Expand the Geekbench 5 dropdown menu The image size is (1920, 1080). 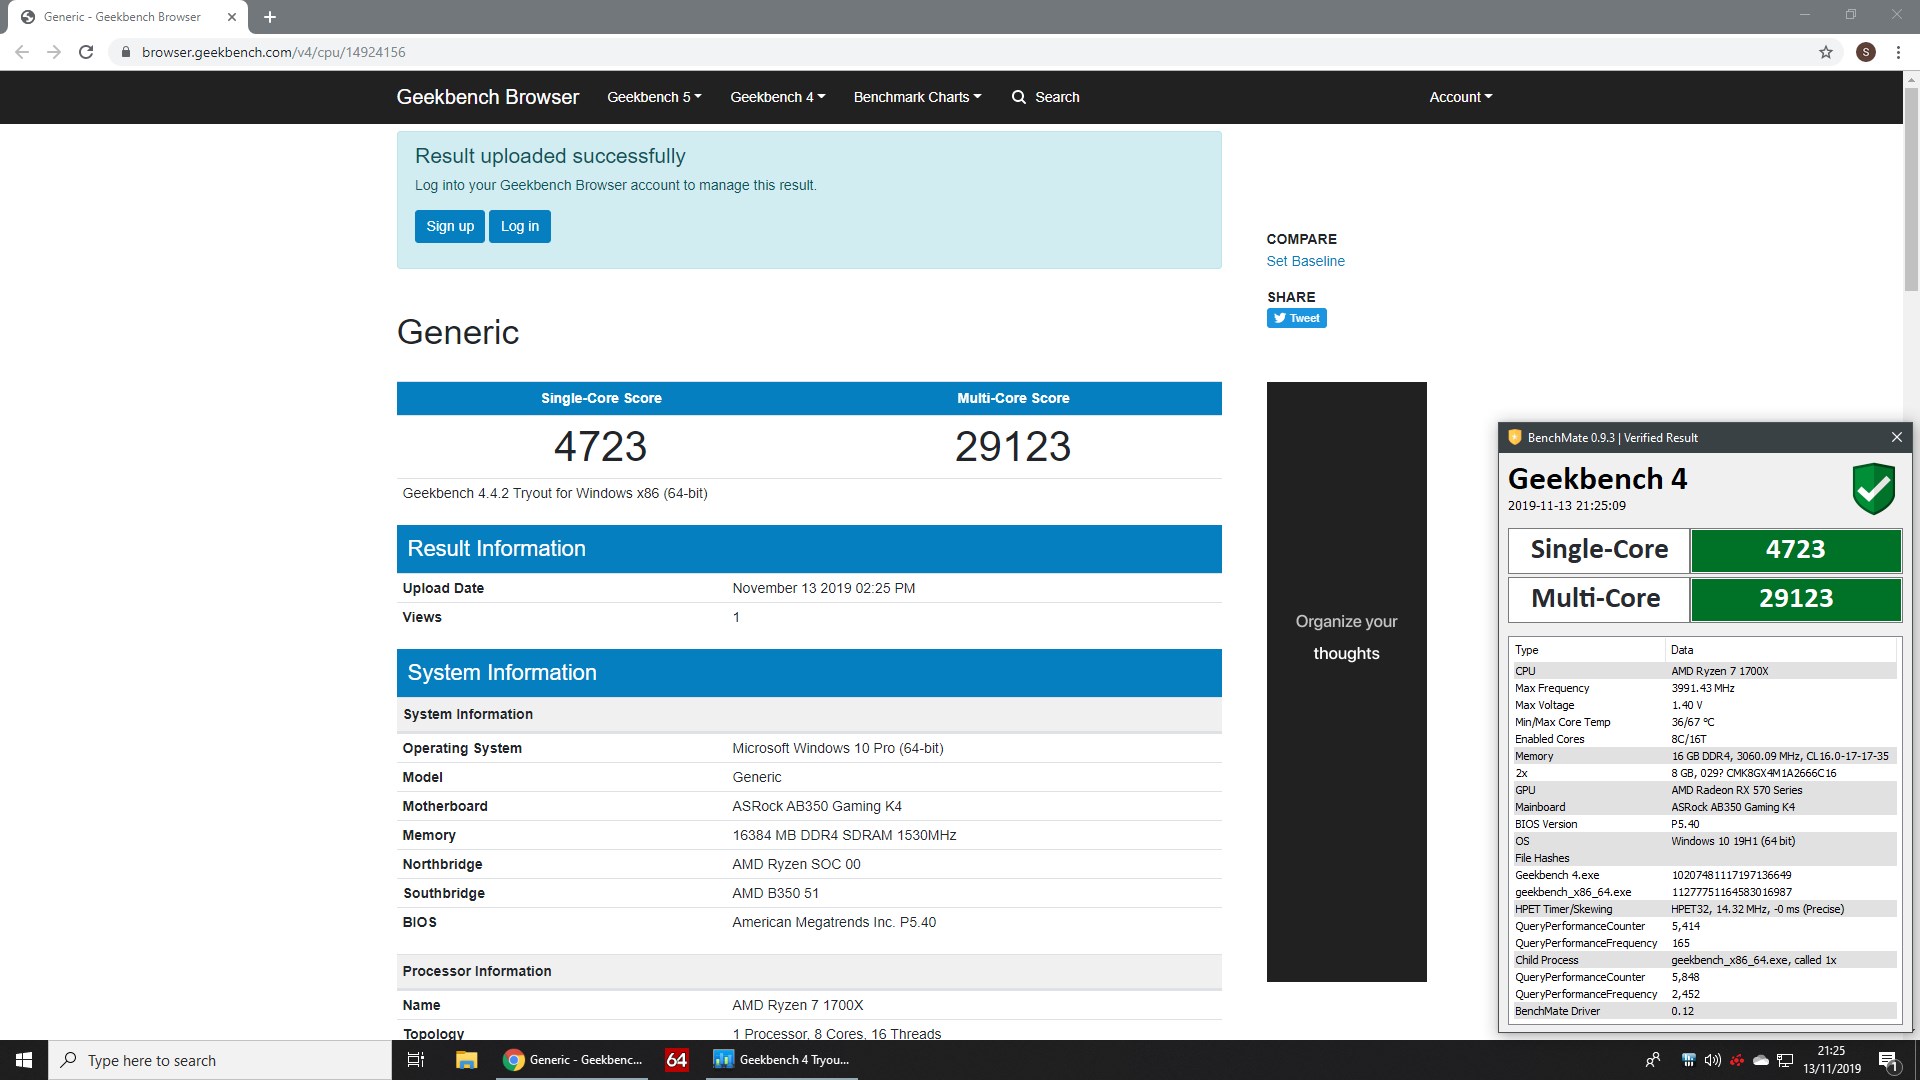(x=654, y=97)
